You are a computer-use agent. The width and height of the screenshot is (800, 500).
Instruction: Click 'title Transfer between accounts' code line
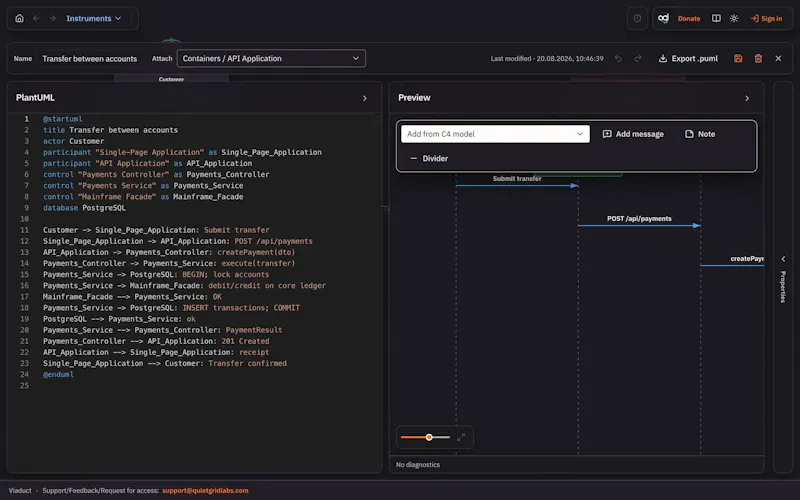pyautogui.click(x=110, y=130)
